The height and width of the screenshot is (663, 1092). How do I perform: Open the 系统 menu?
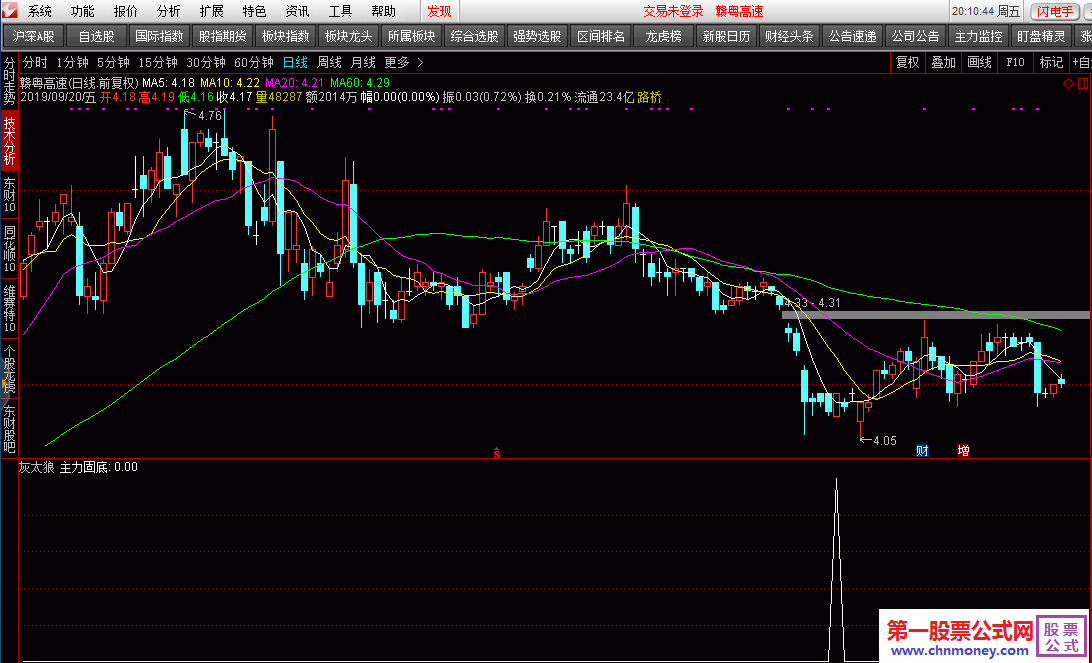pyautogui.click(x=40, y=11)
